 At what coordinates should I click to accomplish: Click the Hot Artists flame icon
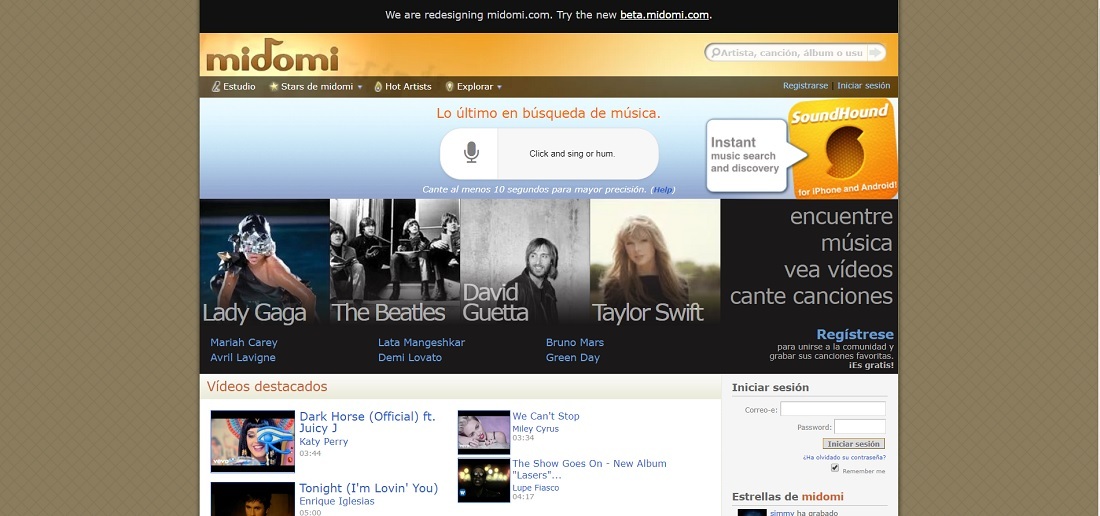point(378,86)
